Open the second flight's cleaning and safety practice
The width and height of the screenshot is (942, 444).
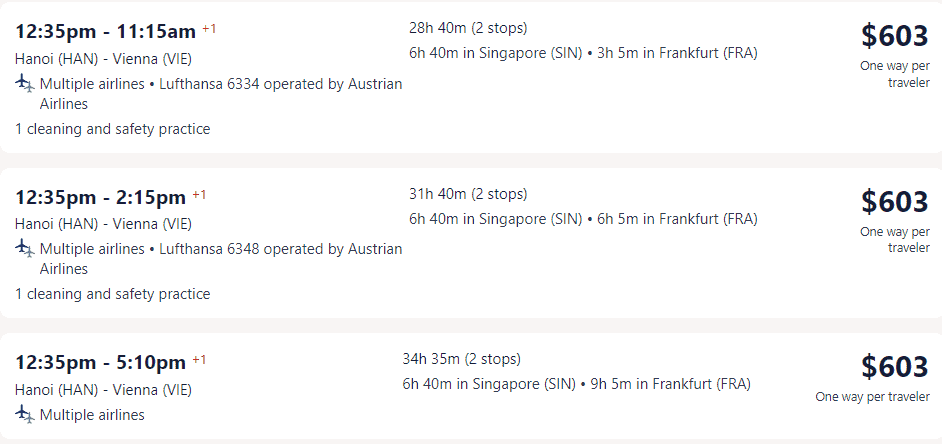click(x=113, y=294)
